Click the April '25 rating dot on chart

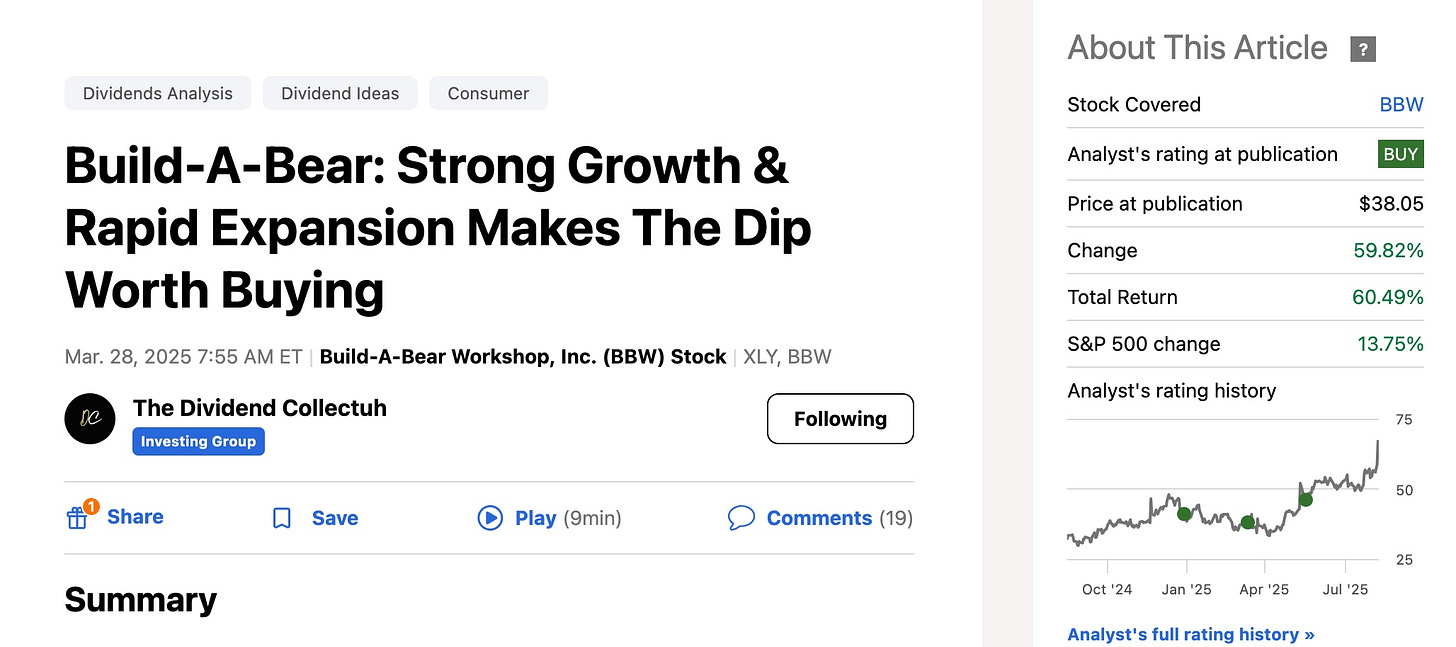pyautogui.click(x=1247, y=522)
